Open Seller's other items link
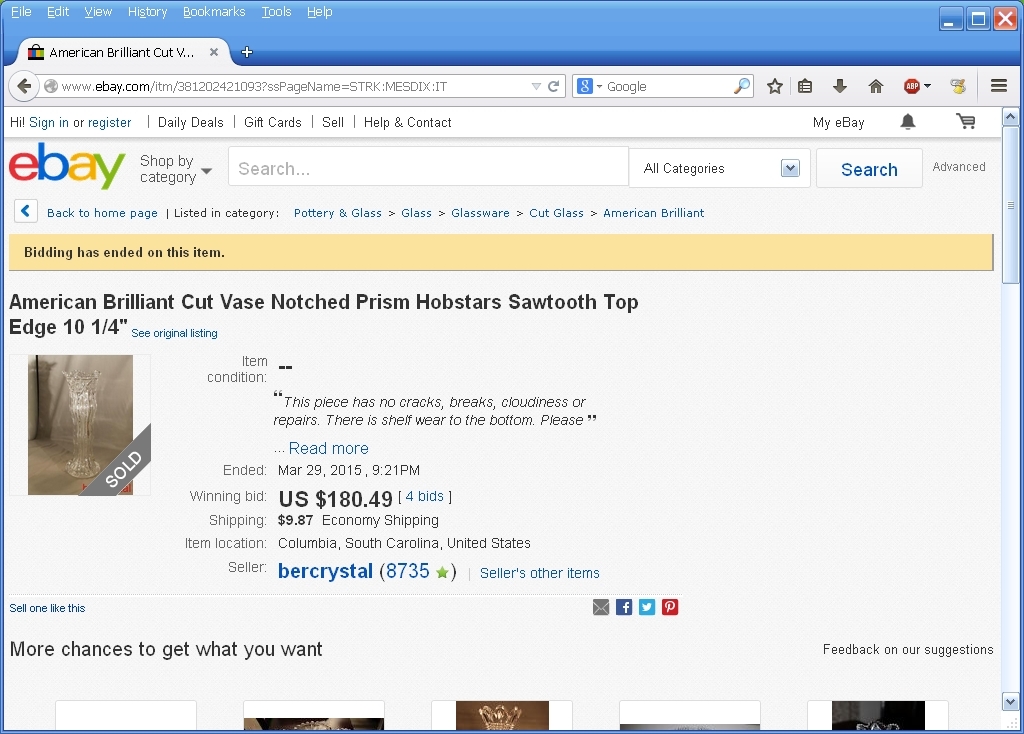Screen dimensions: 1024x734 540,573
